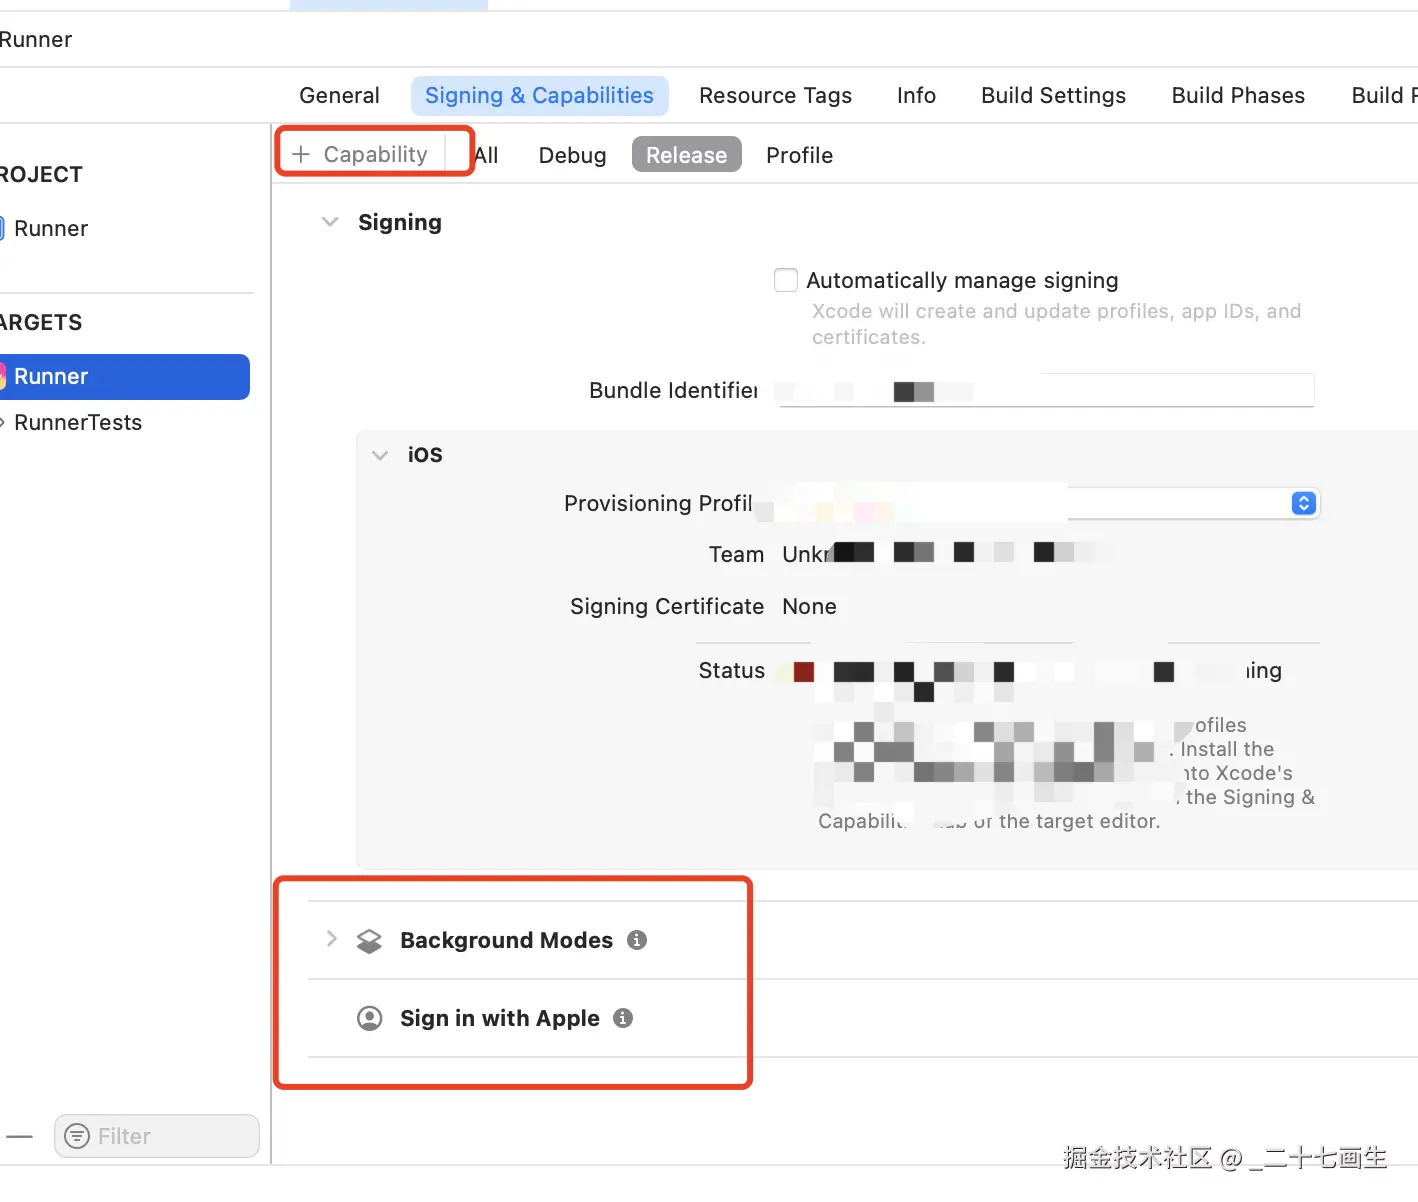Click the Background Modes title
The width and height of the screenshot is (1418, 1202).
506,940
